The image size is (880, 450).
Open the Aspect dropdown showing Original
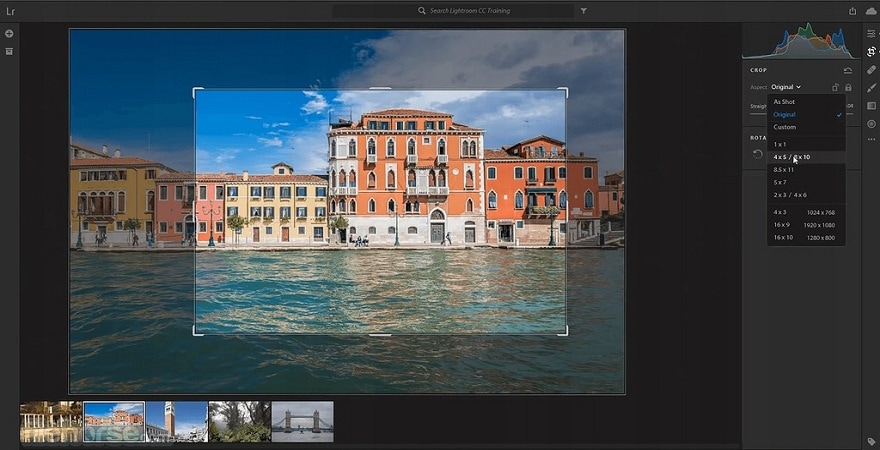786,87
